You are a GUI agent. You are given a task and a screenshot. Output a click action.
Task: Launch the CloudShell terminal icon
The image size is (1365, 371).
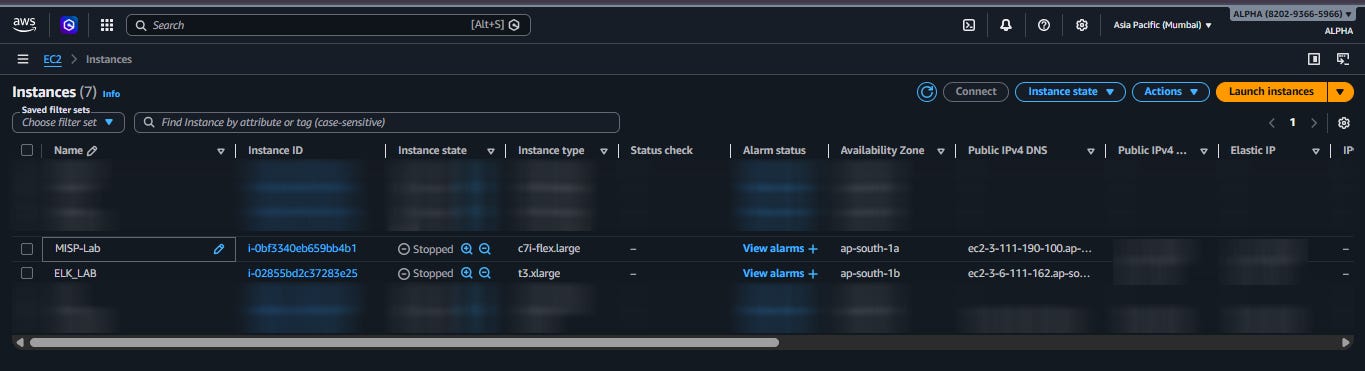click(x=969, y=25)
